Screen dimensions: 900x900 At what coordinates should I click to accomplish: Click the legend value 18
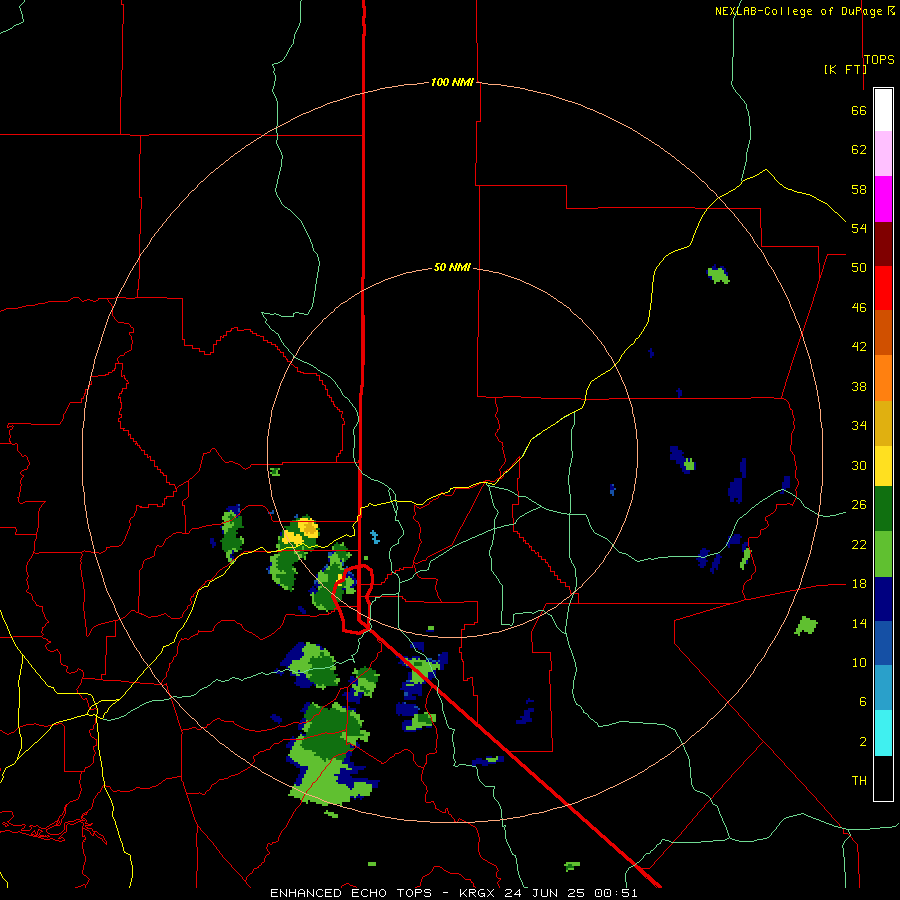(x=859, y=584)
